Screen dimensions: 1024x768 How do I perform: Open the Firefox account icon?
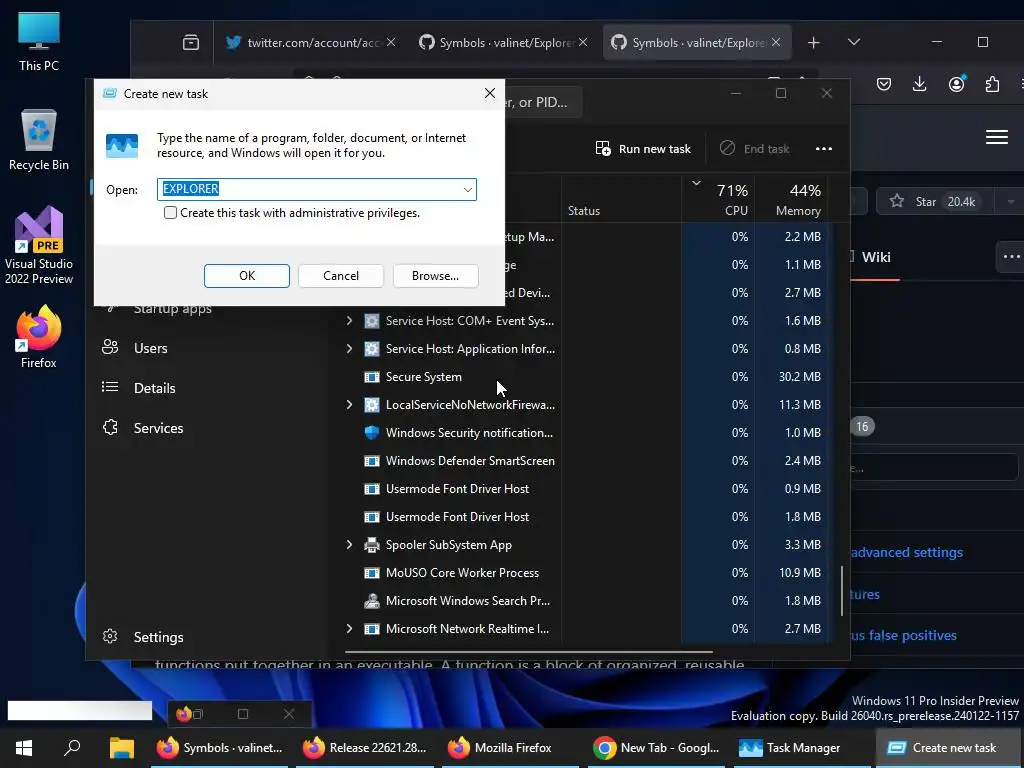click(957, 84)
